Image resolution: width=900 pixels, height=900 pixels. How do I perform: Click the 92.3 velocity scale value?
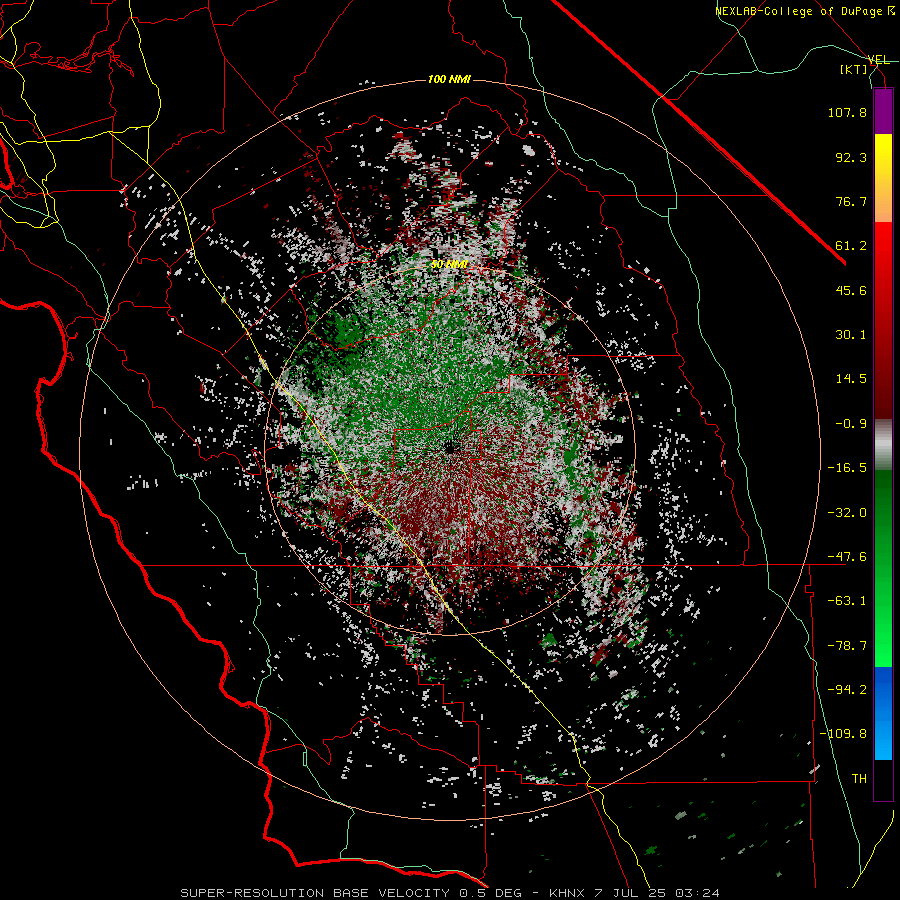851,157
